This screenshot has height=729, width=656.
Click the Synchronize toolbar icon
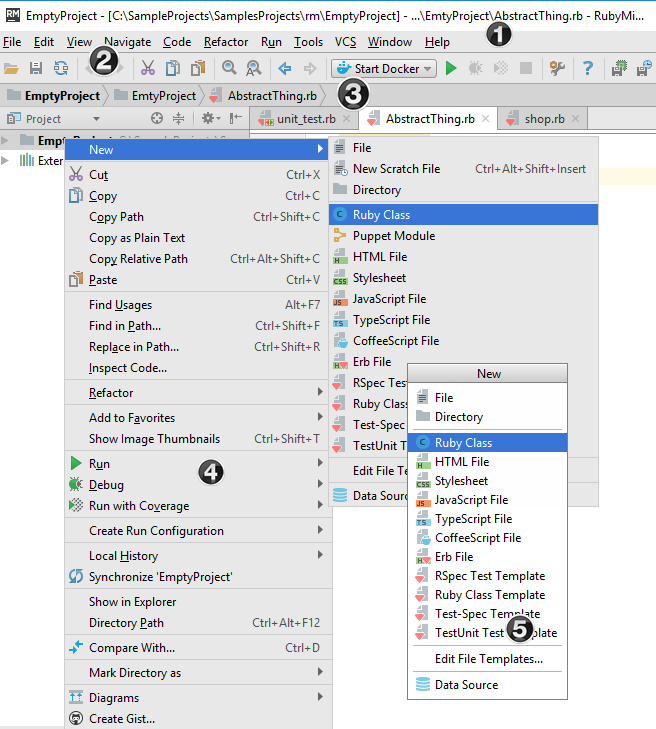(x=60, y=69)
